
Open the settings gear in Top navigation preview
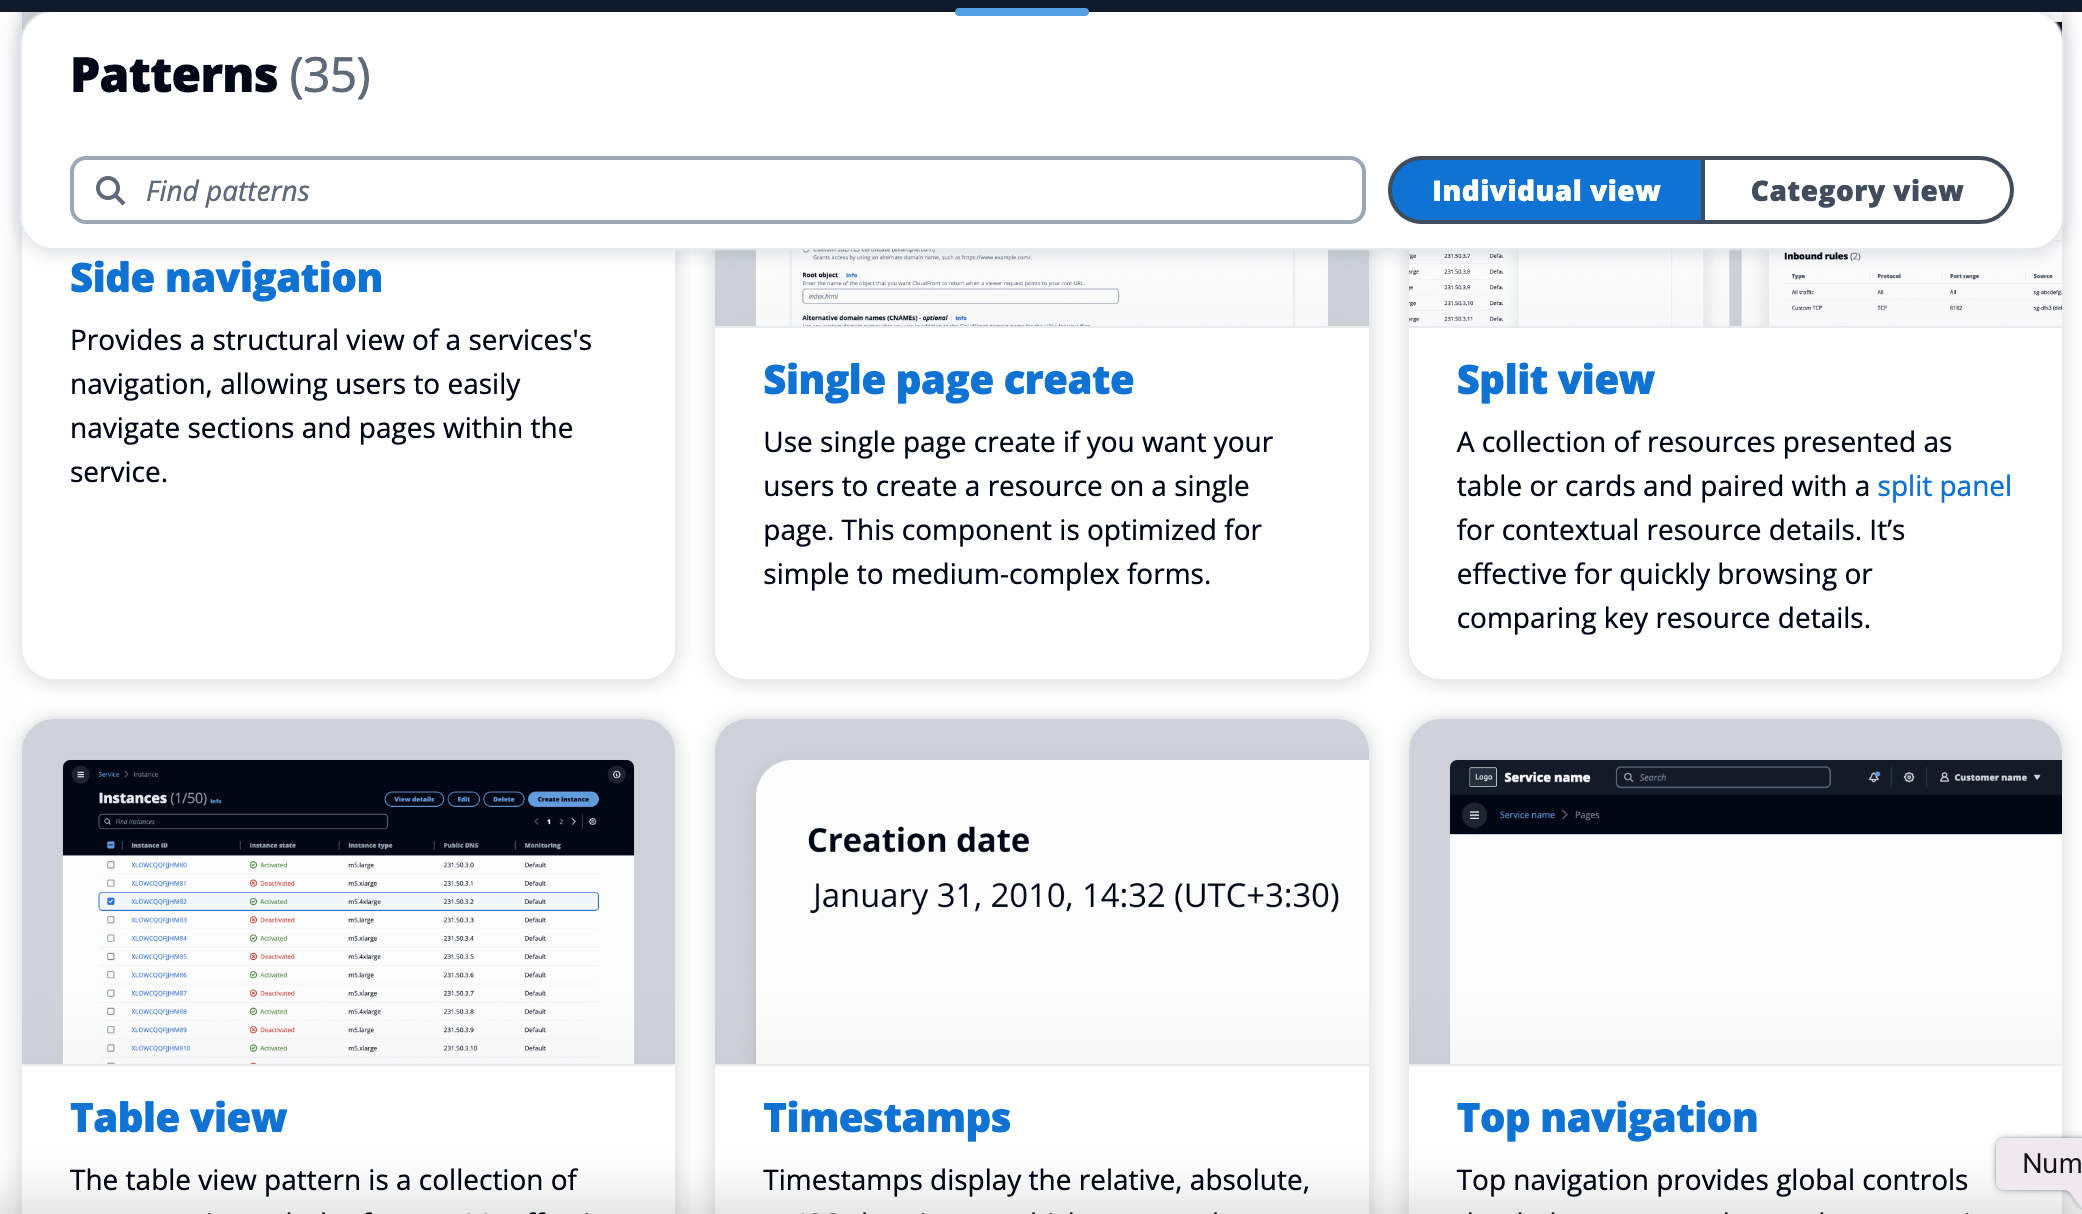pyautogui.click(x=1909, y=777)
